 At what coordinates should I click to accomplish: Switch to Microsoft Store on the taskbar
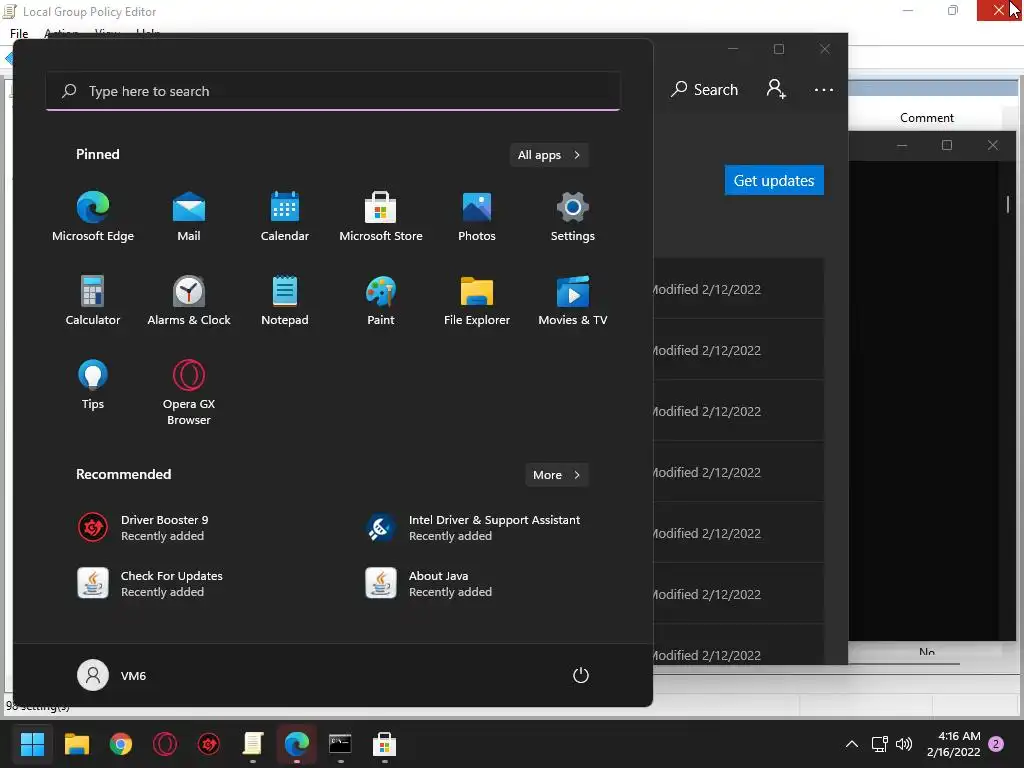coord(384,744)
